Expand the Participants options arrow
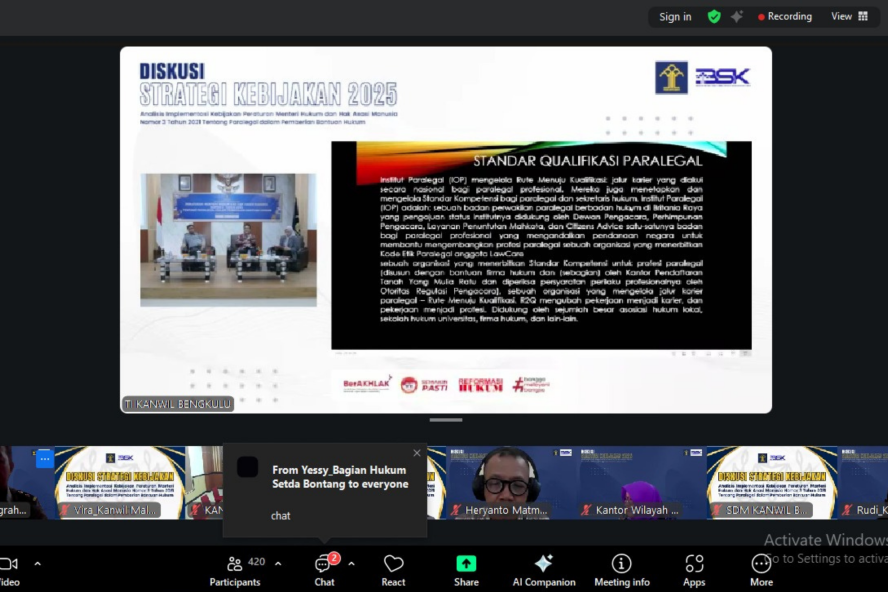Screen dimensions: 888x592 (x=278, y=563)
